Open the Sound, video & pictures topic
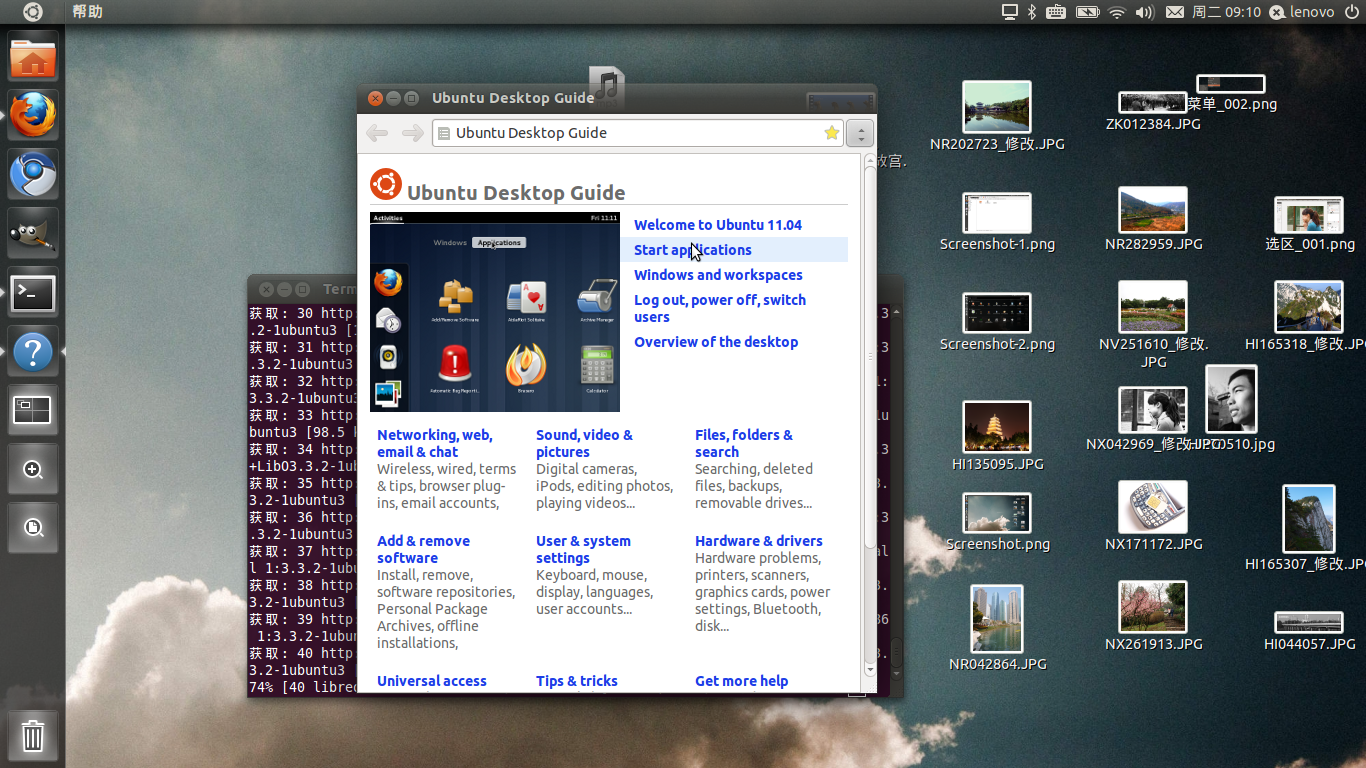The image size is (1366, 768). tap(584, 443)
